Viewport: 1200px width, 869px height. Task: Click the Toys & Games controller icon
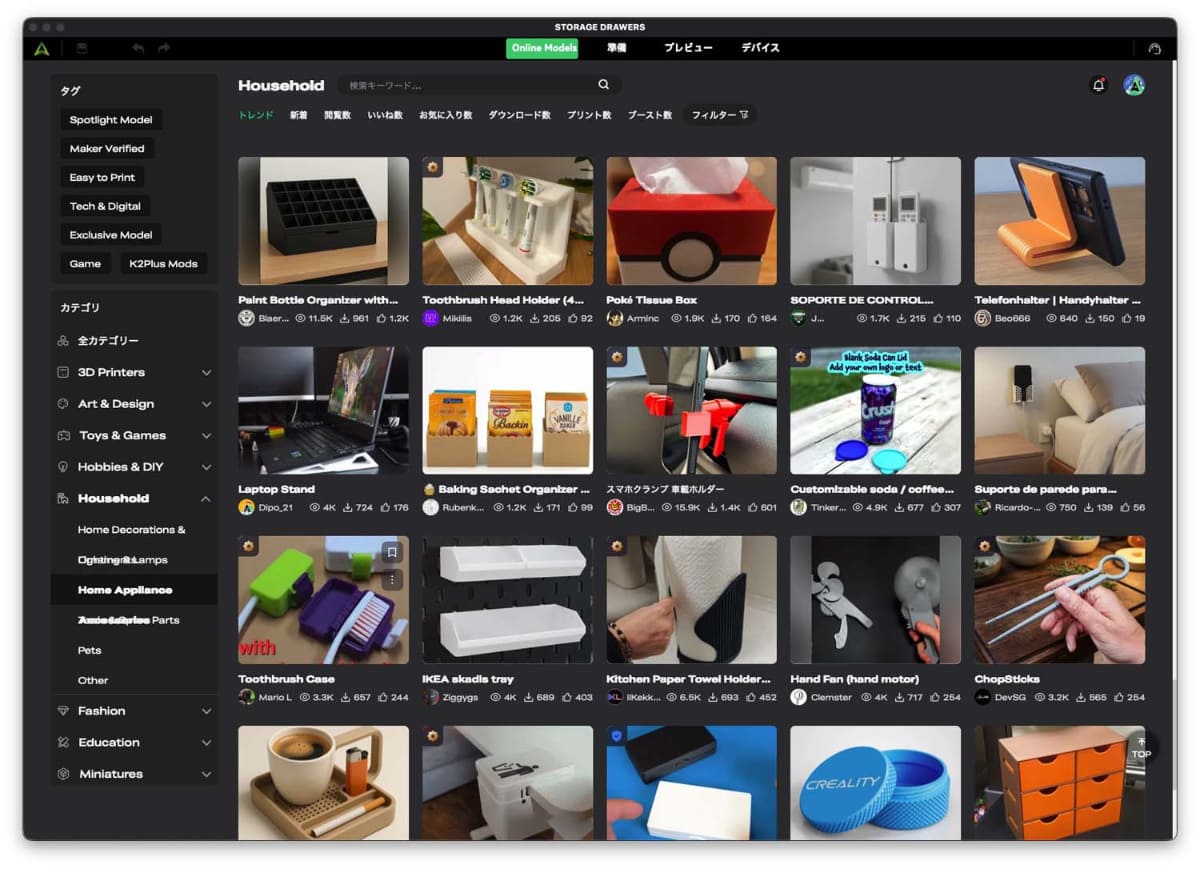pyautogui.click(x=64, y=435)
